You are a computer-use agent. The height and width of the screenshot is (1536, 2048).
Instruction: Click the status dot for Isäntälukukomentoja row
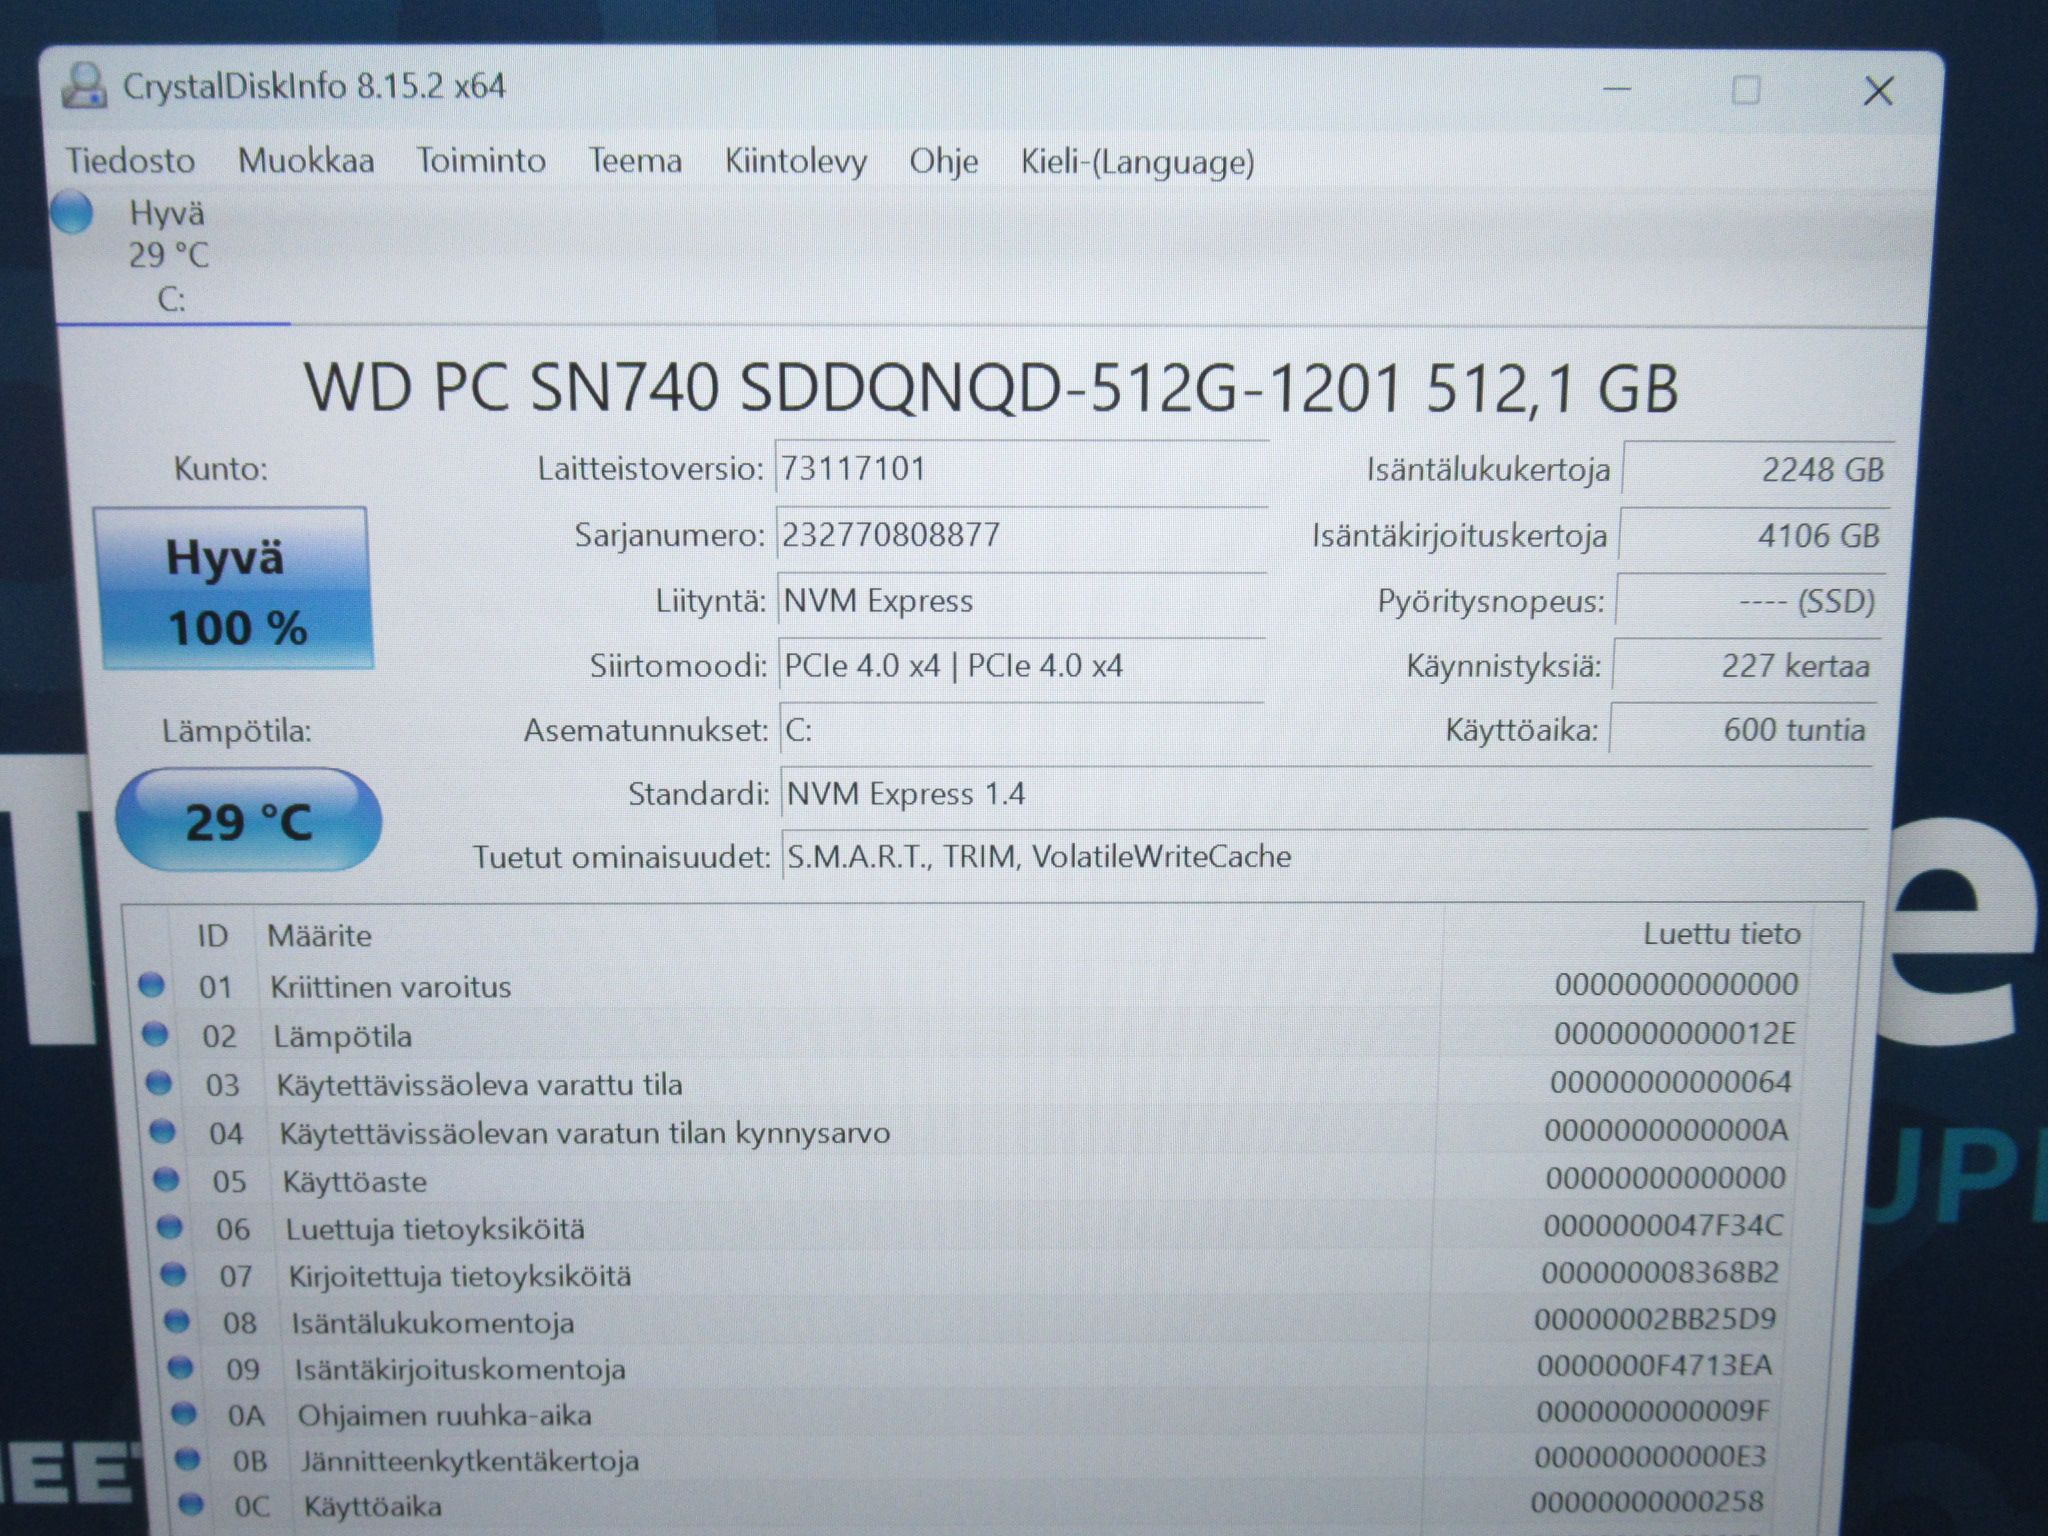pyautogui.click(x=176, y=1322)
